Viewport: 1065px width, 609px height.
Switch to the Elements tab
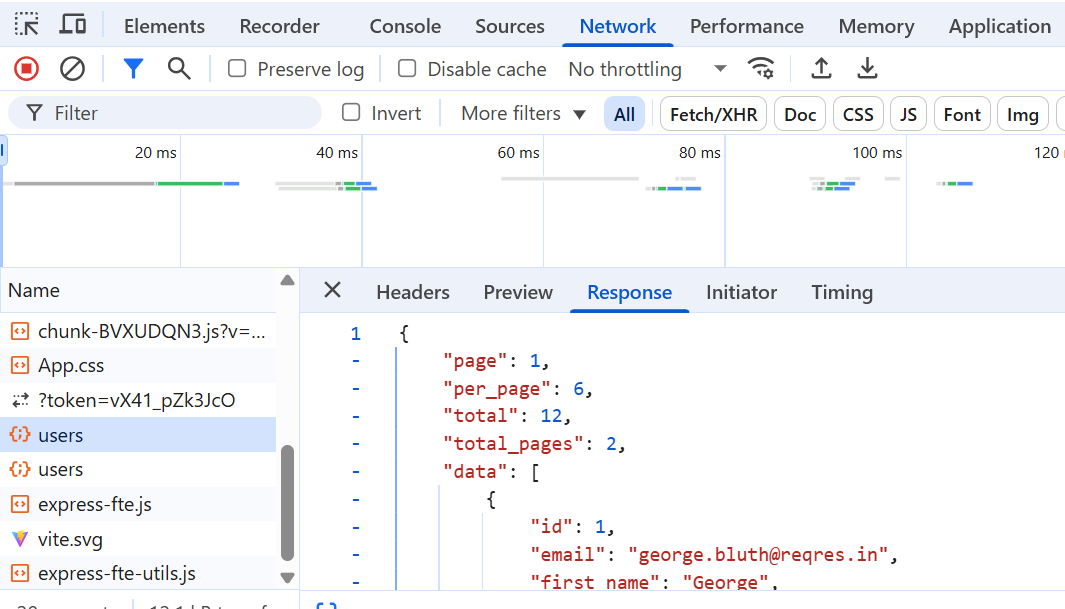tap(164, 26)
